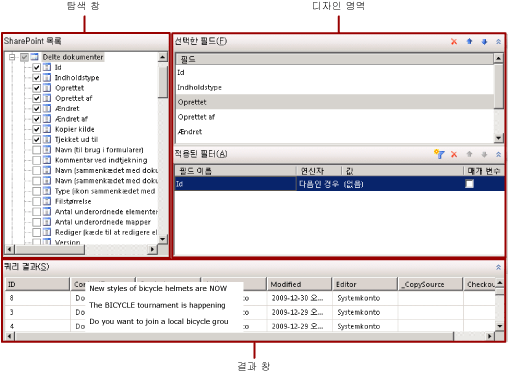Check the Antal underordnede mapper checkbox
509x373 pixels.
(x=36, y=223)
